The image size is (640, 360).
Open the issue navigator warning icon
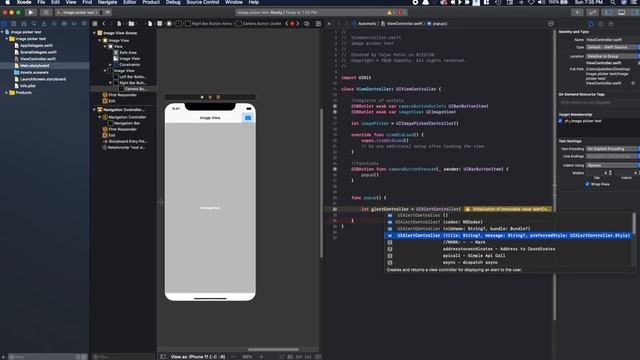[44, 24]
